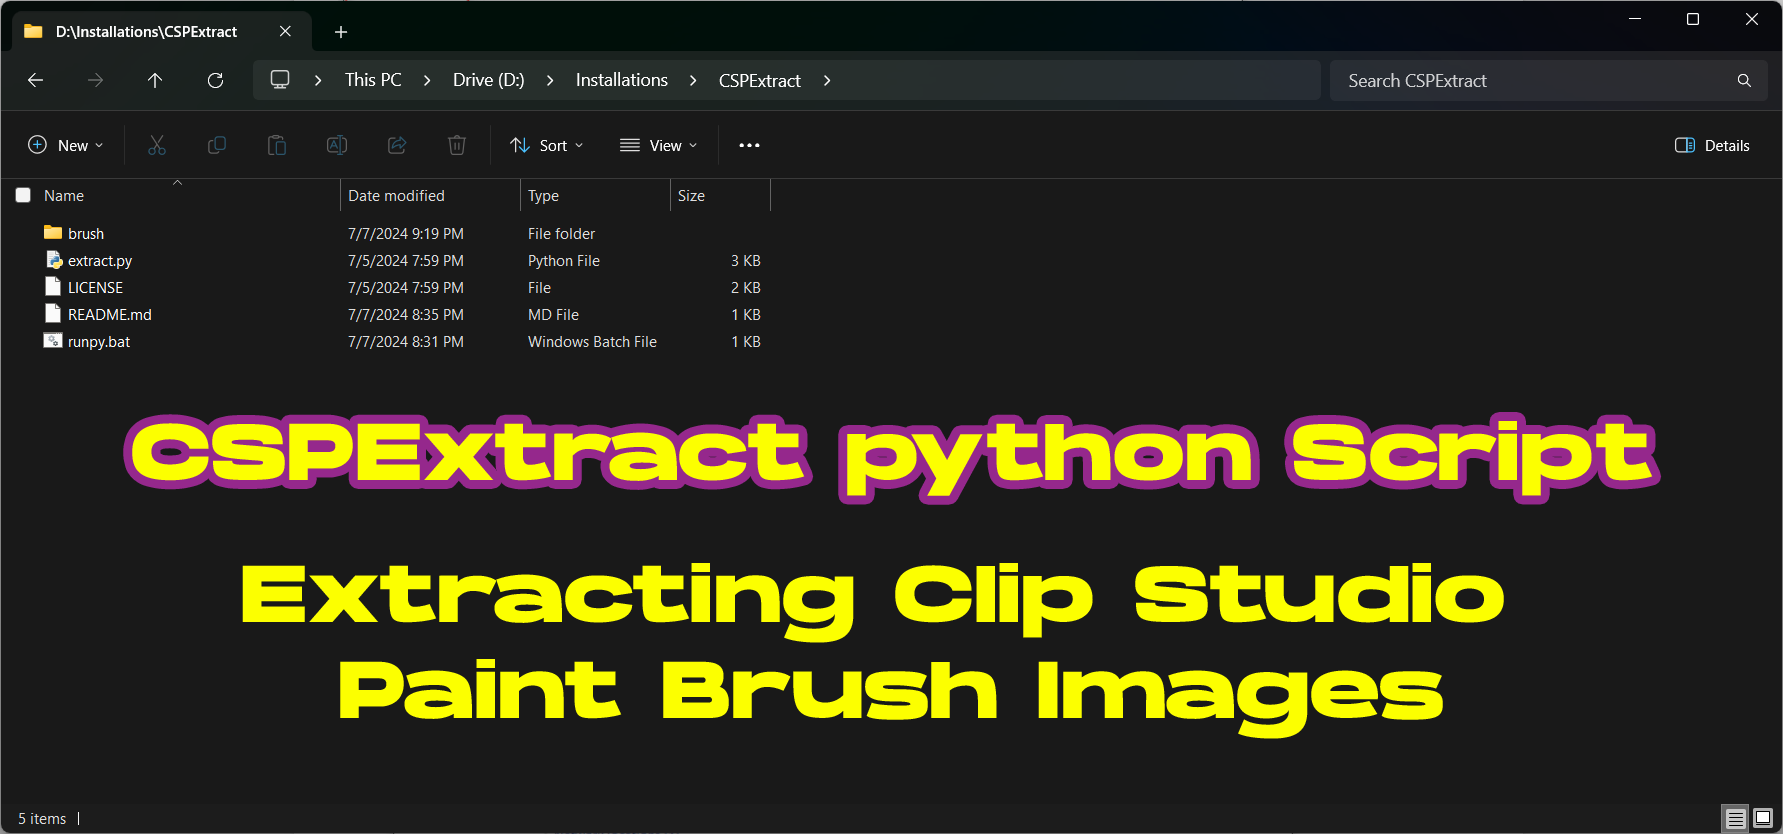This screenshot has width=1783, height=834.
Task: Click the PC monitor icon in address bar
Action: point(280,80)
